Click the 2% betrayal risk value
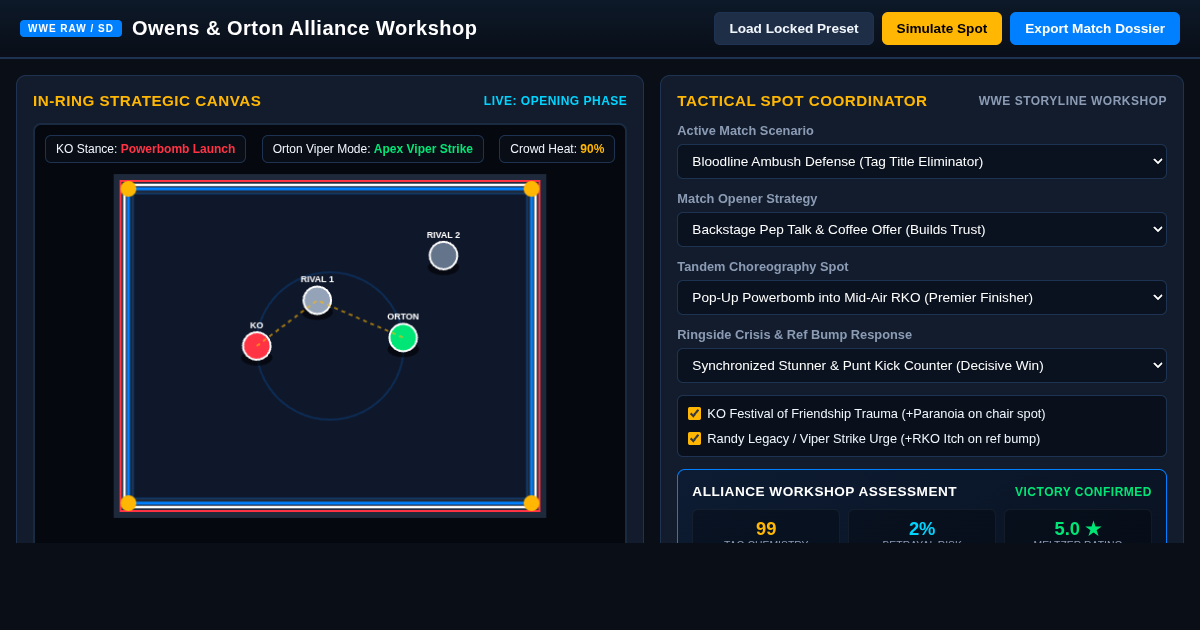The image size is (1200, 630). tap(922, 529)
